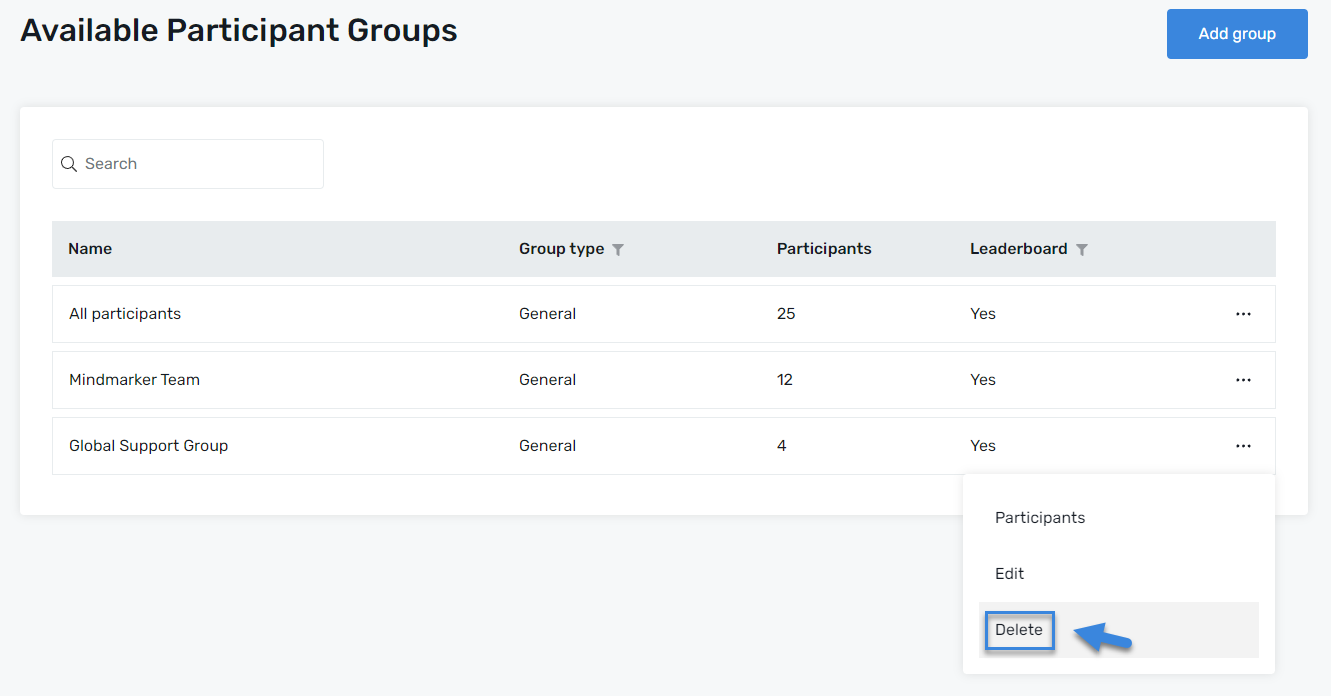Image resolution: width=1331 pixels, height=696 pixels.
Task: Click the Leaderboard column header text
Action: coord(1018,249)
